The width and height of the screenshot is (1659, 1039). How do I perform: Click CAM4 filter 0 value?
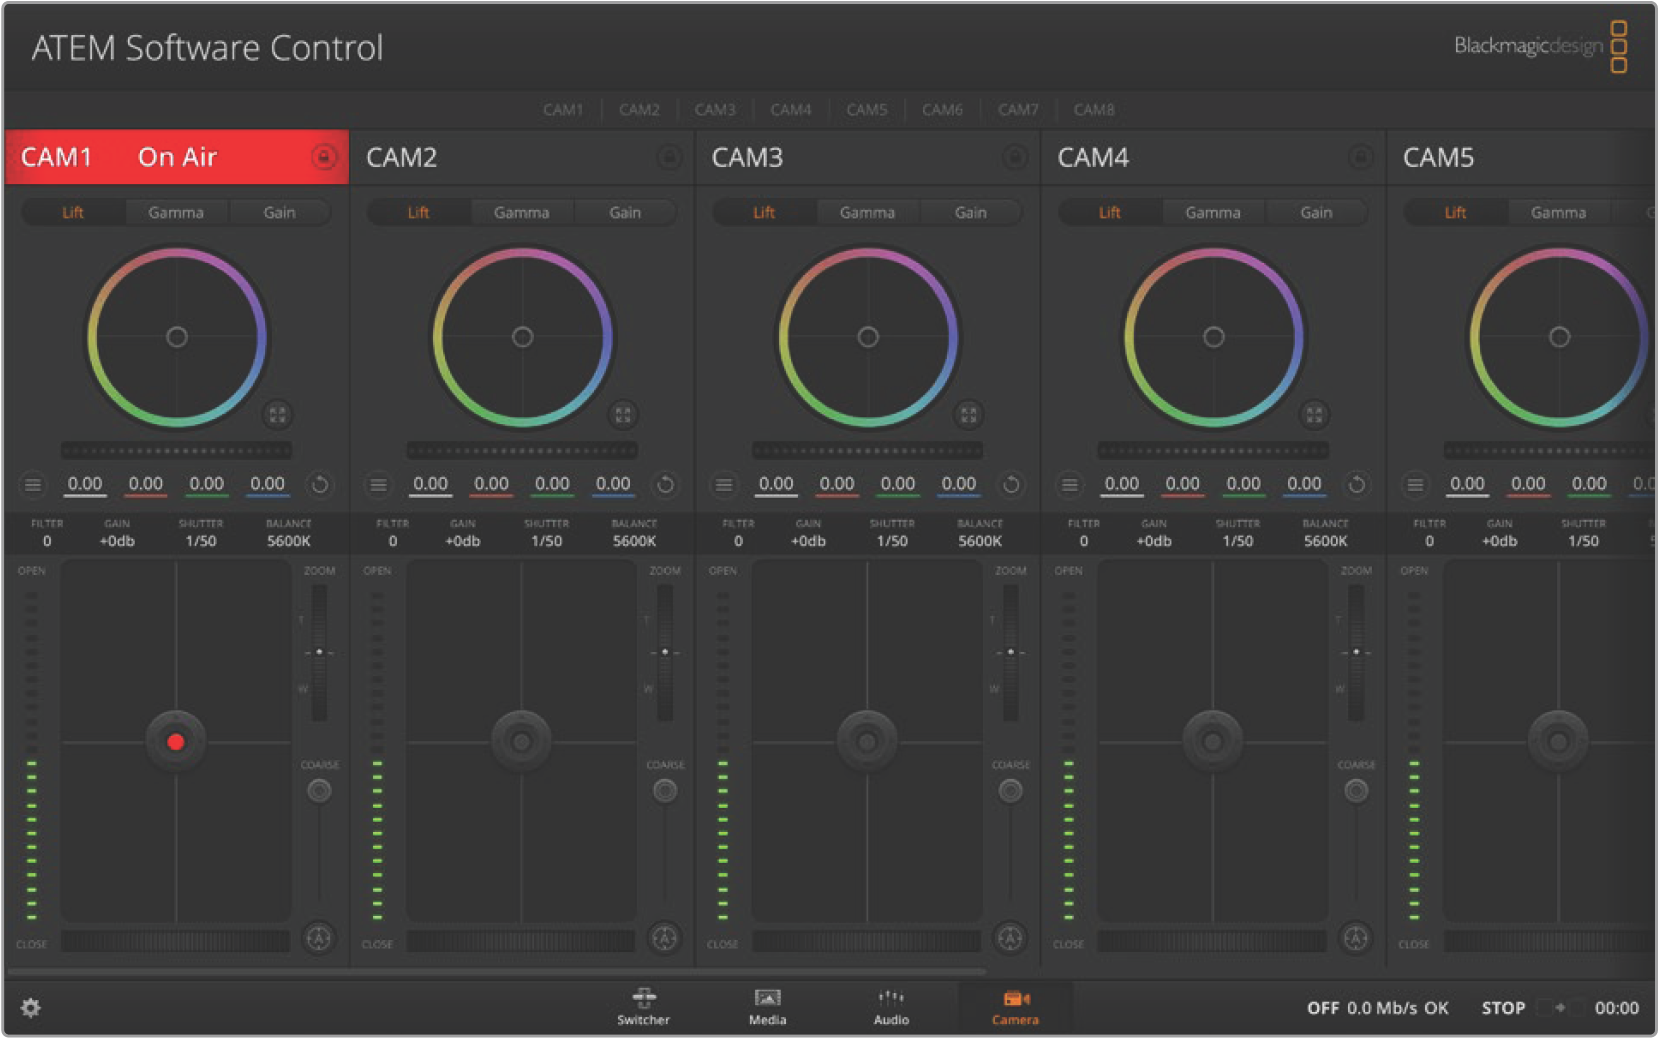click(x=1083, y=541)
